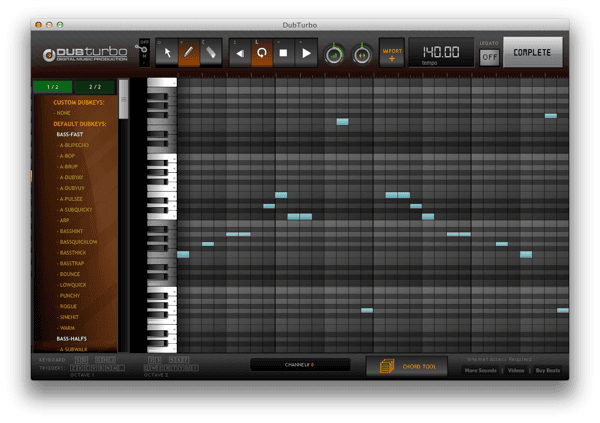Switch to the 2/2 page tab
Image resolution: width=600 pixels, height=423 pixels.
click(x=95, y=87)
